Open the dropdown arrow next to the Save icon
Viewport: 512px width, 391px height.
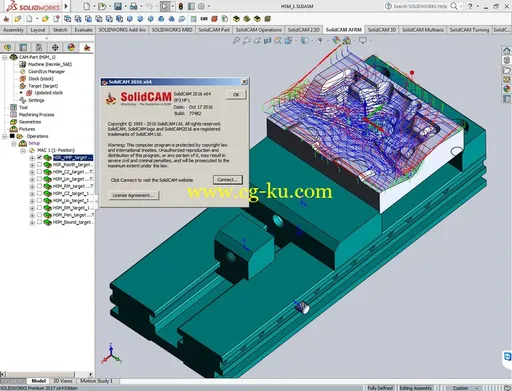125,6
